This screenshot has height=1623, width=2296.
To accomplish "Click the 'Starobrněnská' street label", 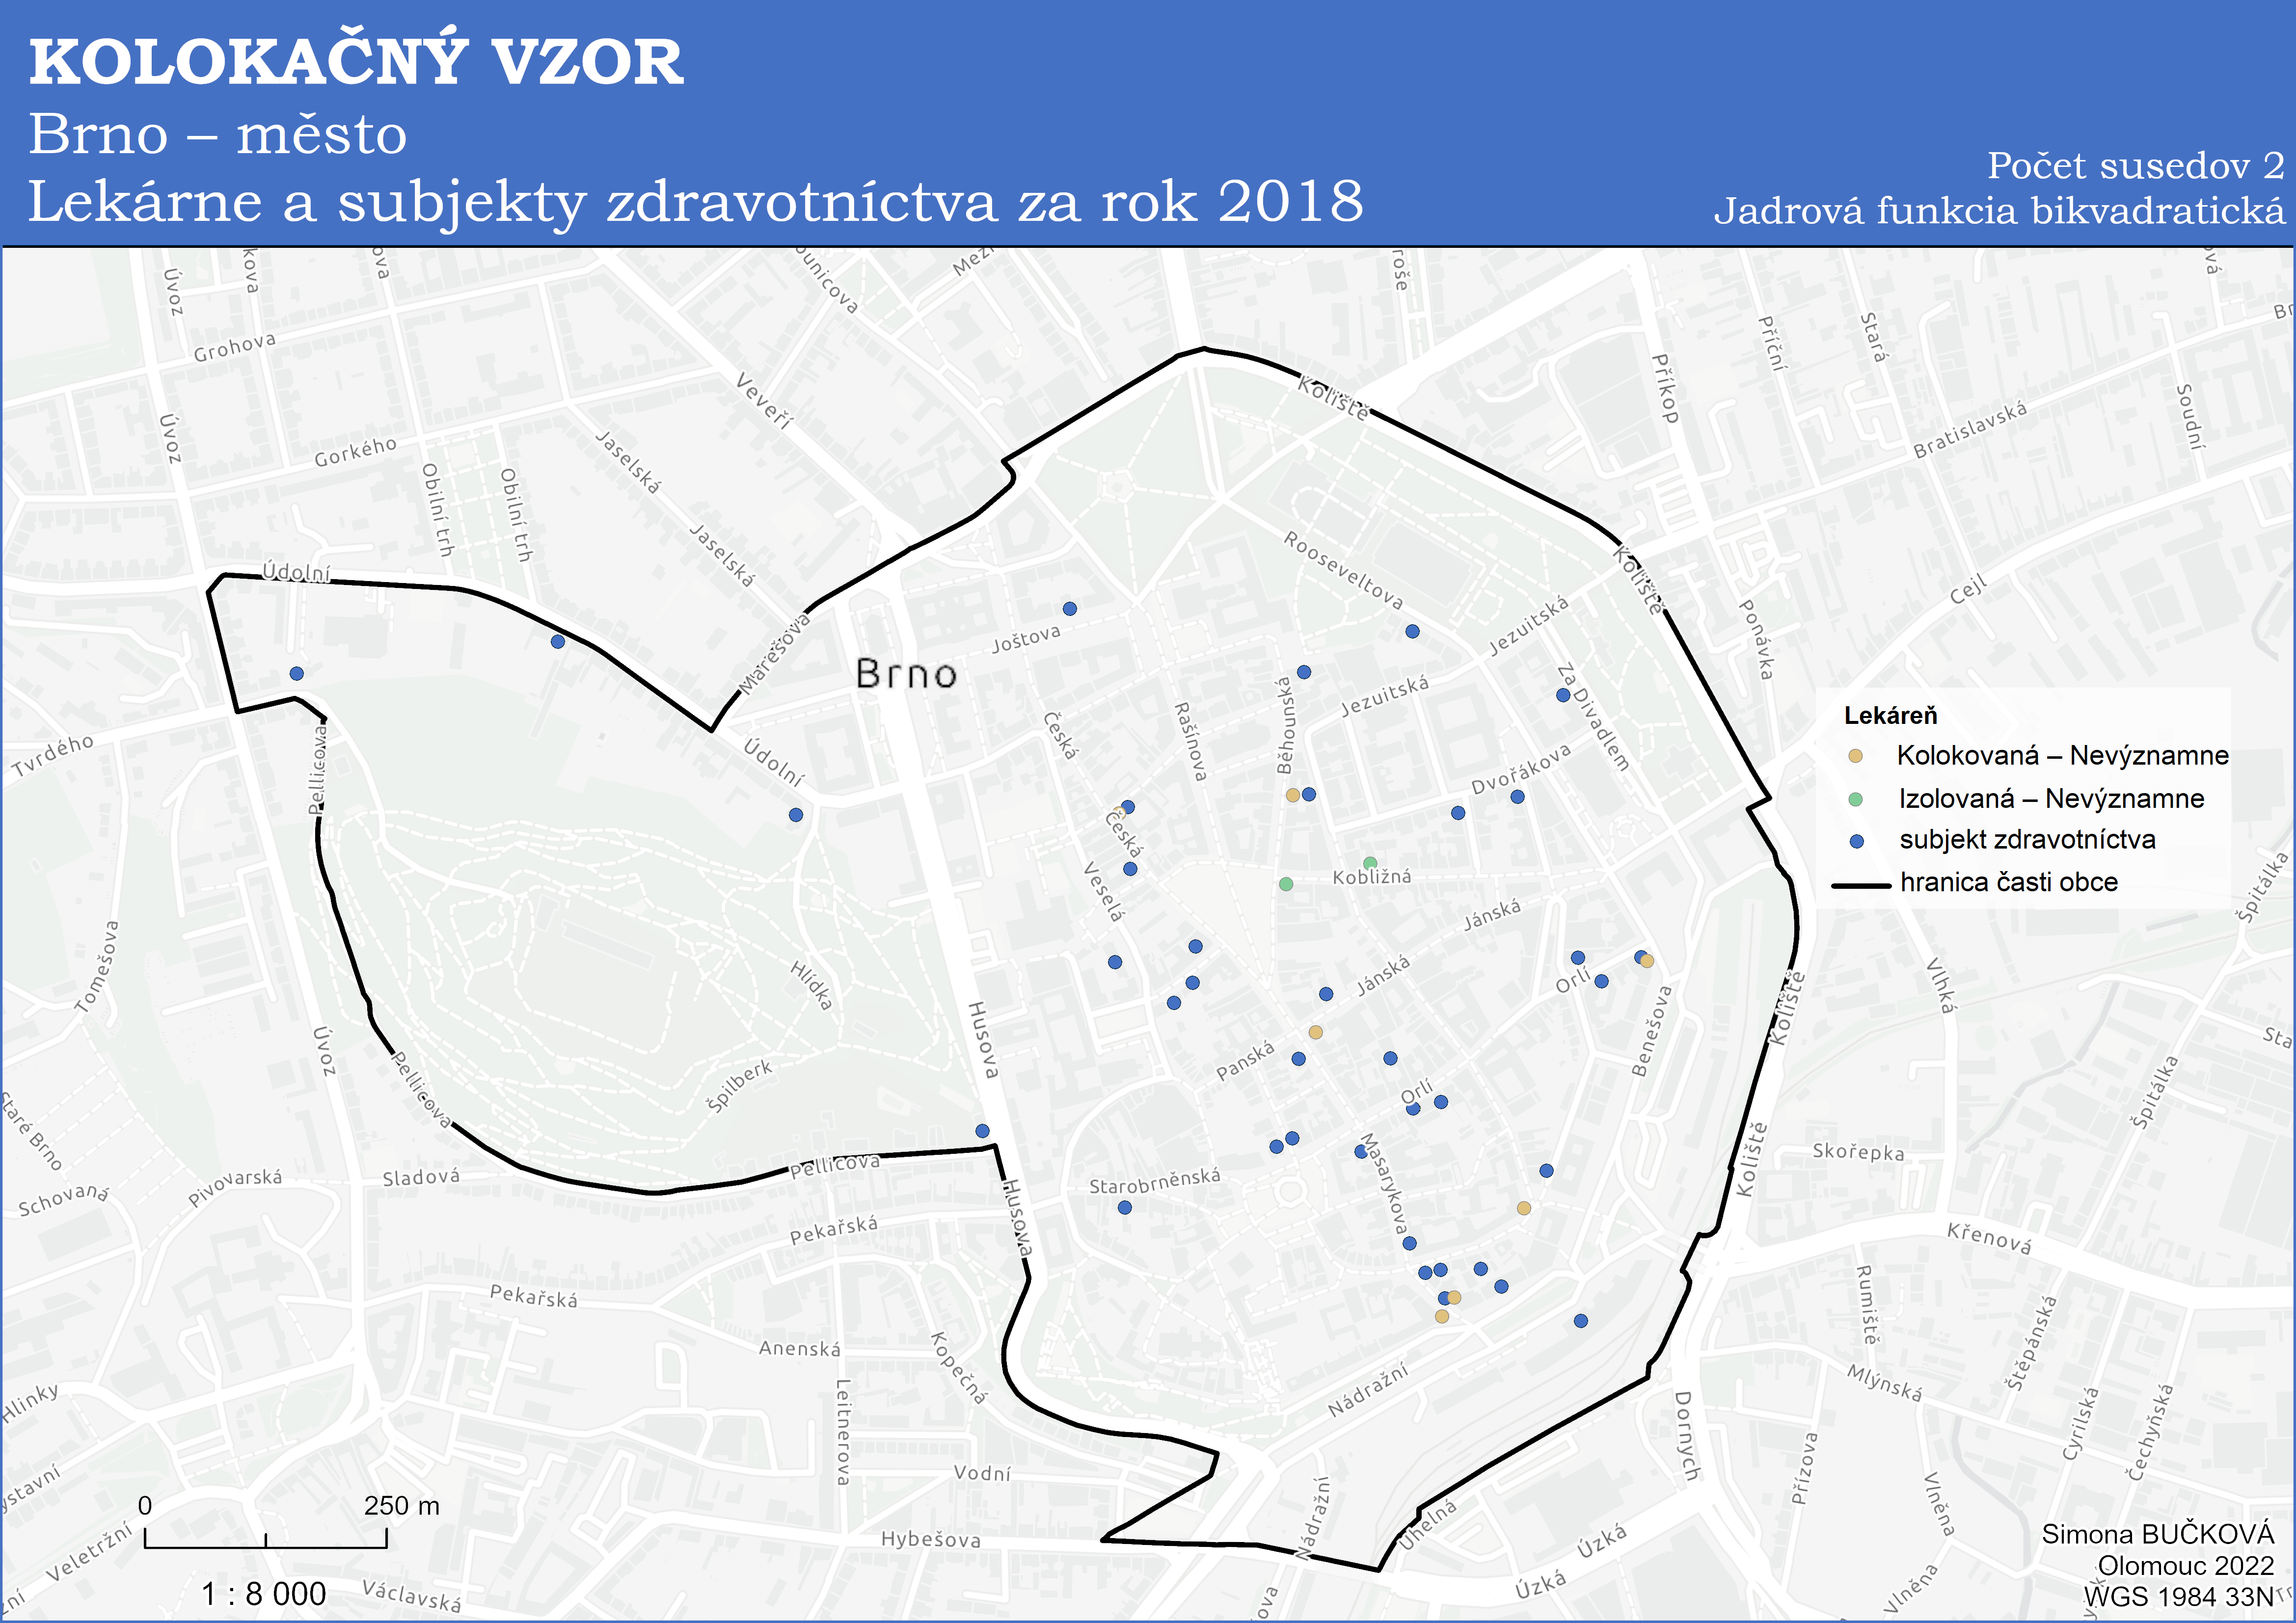I will point(1154,1181).
